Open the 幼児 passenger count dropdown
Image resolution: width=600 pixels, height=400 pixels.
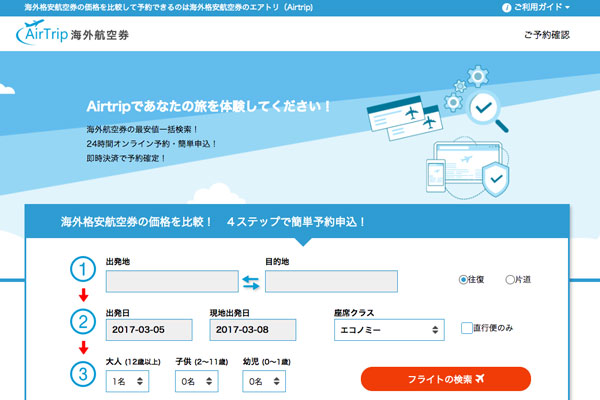point(264,381)
